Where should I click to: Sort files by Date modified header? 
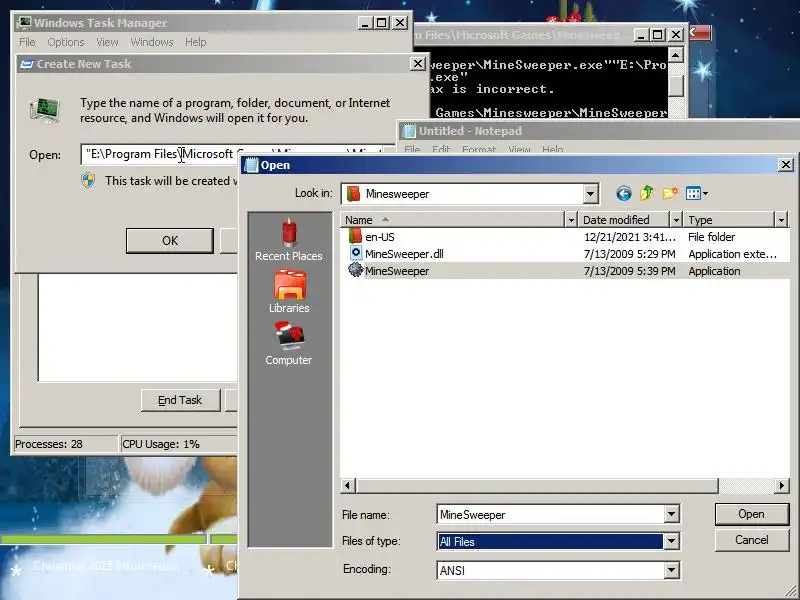tap(625, 220)
